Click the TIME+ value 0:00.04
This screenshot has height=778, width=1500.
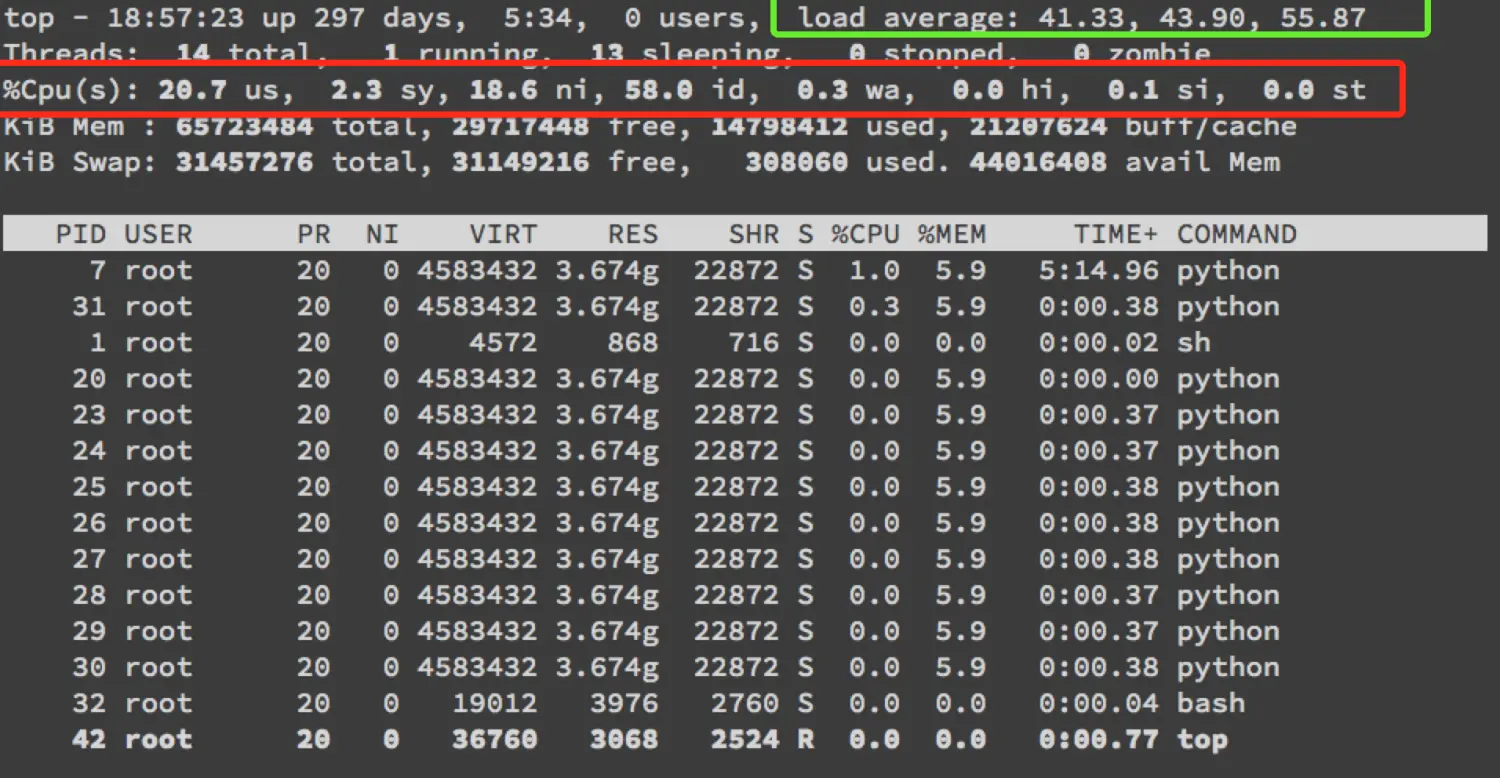click(x=1099, y=703)
